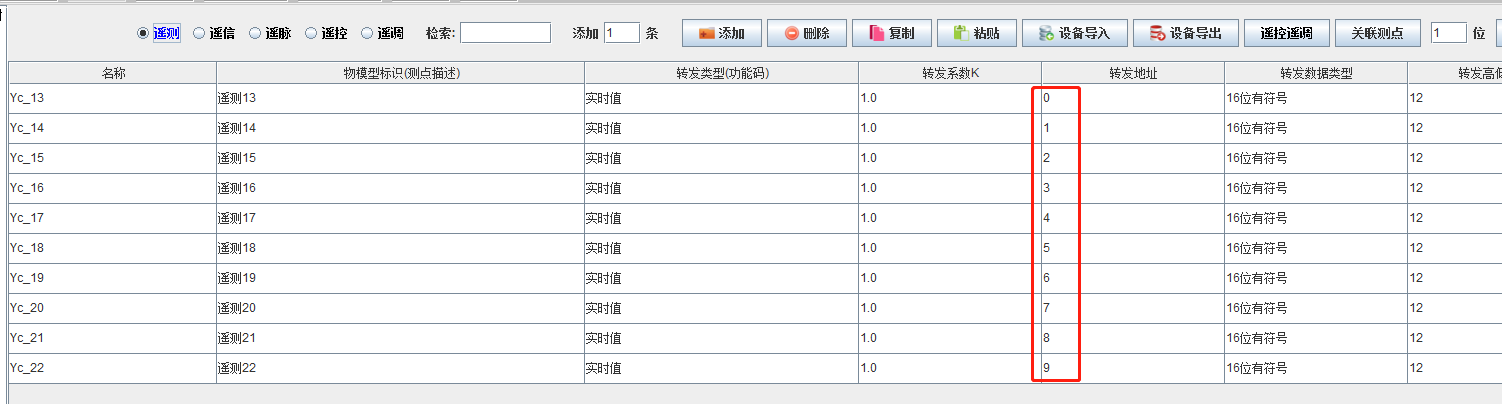Click the 转发类型(功能码) column header
Screen dimensions: 1502x404
point(721,73)
